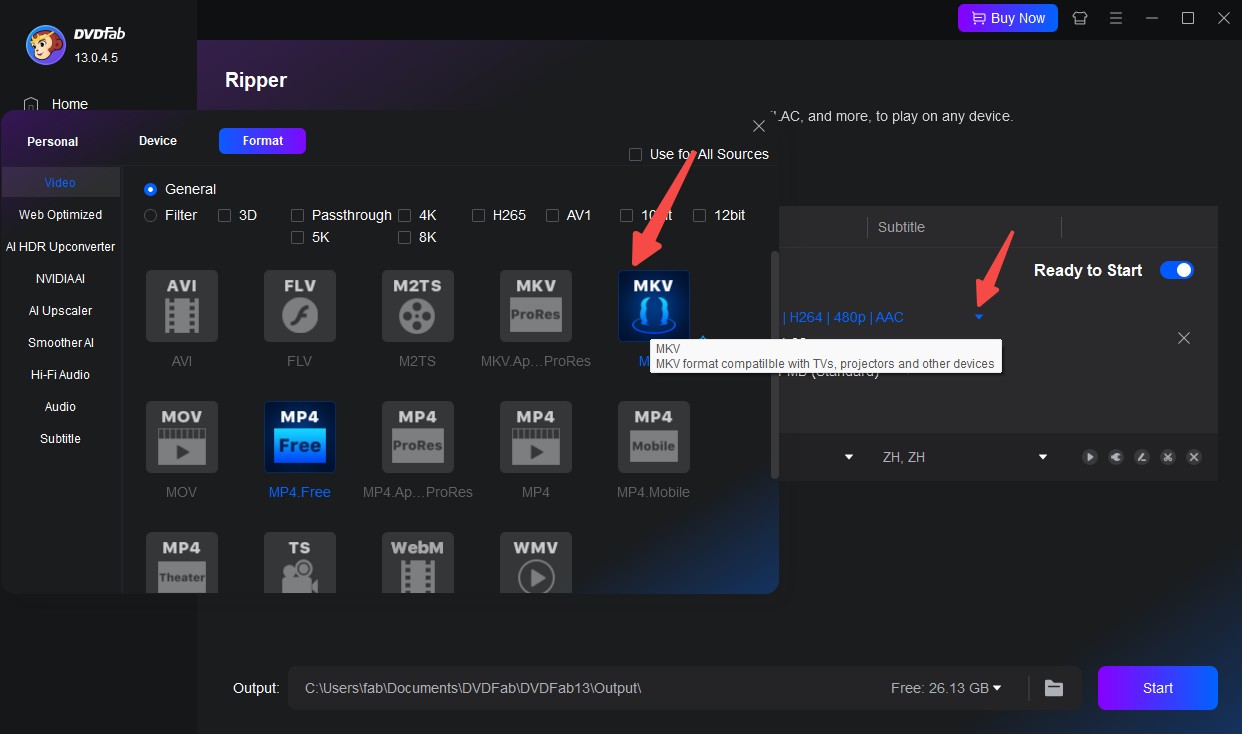Click the Start button to begin ripping

point(1157,687)
